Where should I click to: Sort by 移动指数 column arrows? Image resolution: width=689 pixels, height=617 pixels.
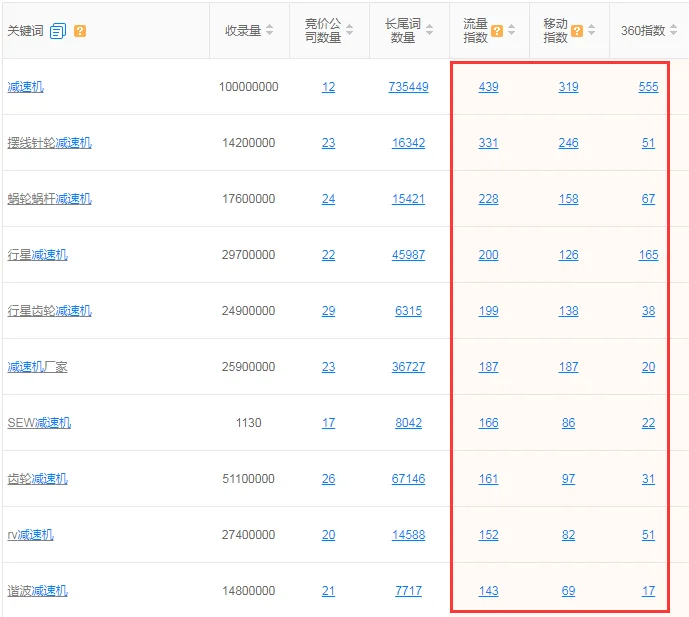click(591, 30)
